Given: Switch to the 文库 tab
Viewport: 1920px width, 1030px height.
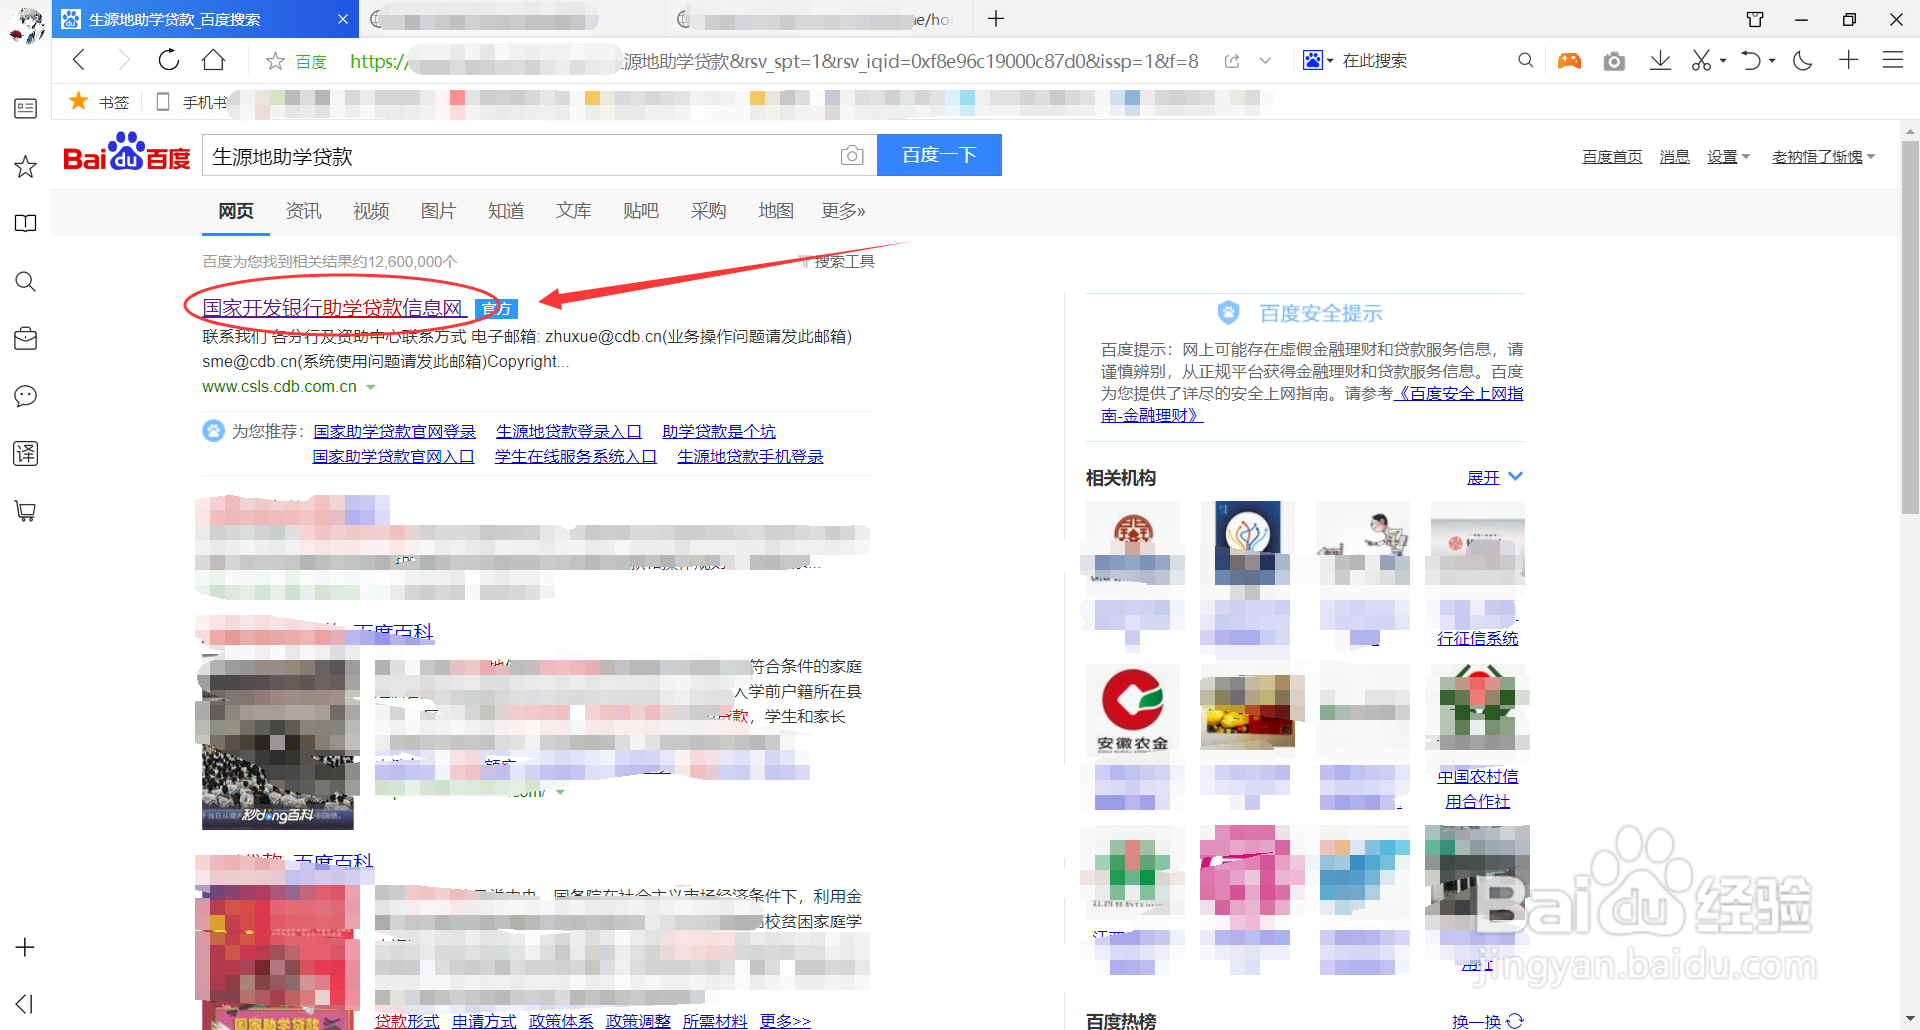Looking at the screenshot, I should pos(574,211).
